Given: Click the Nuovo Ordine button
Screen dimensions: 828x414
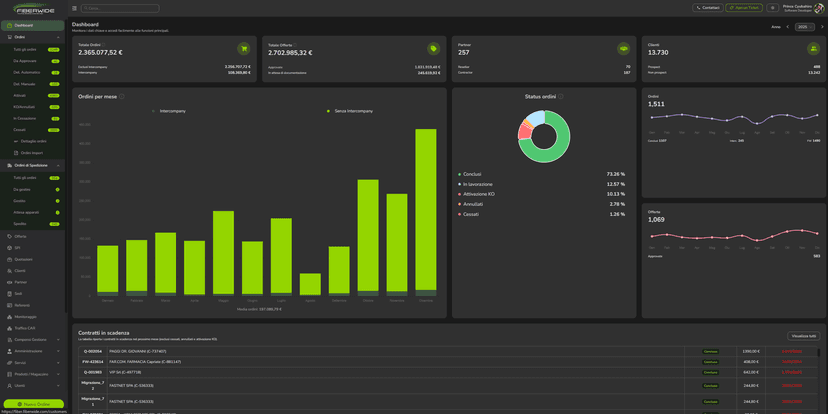Looking at the screenshot, I should (x=33, y=404).
